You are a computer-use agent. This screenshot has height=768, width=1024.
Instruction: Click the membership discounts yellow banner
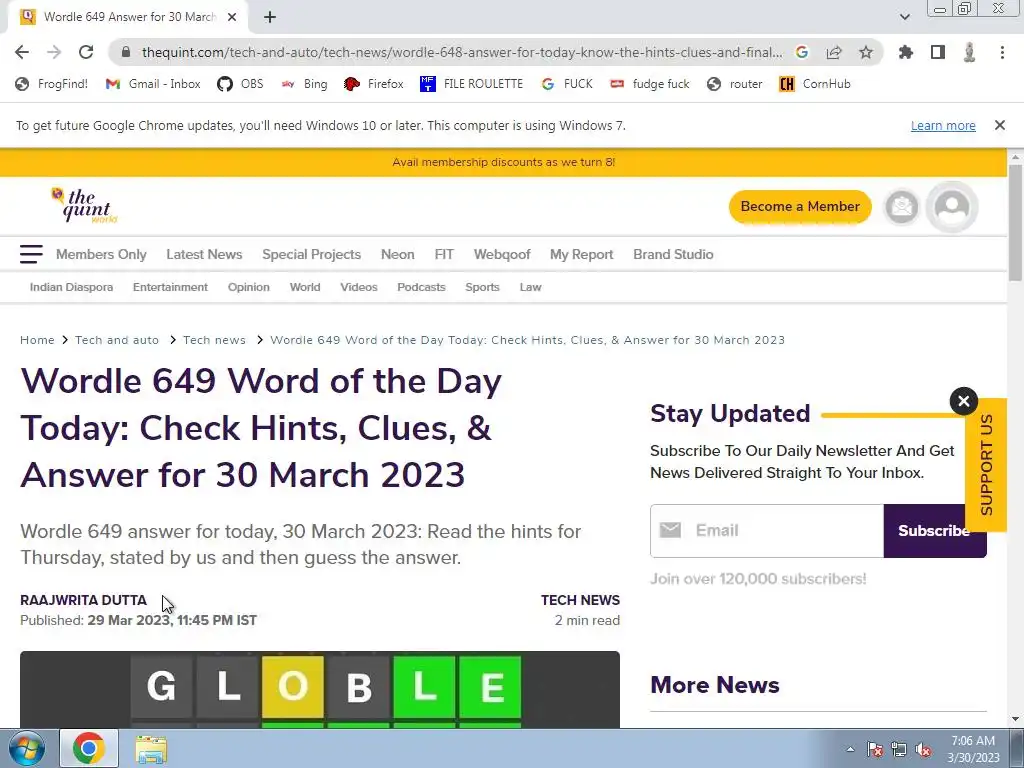point(504,162)
